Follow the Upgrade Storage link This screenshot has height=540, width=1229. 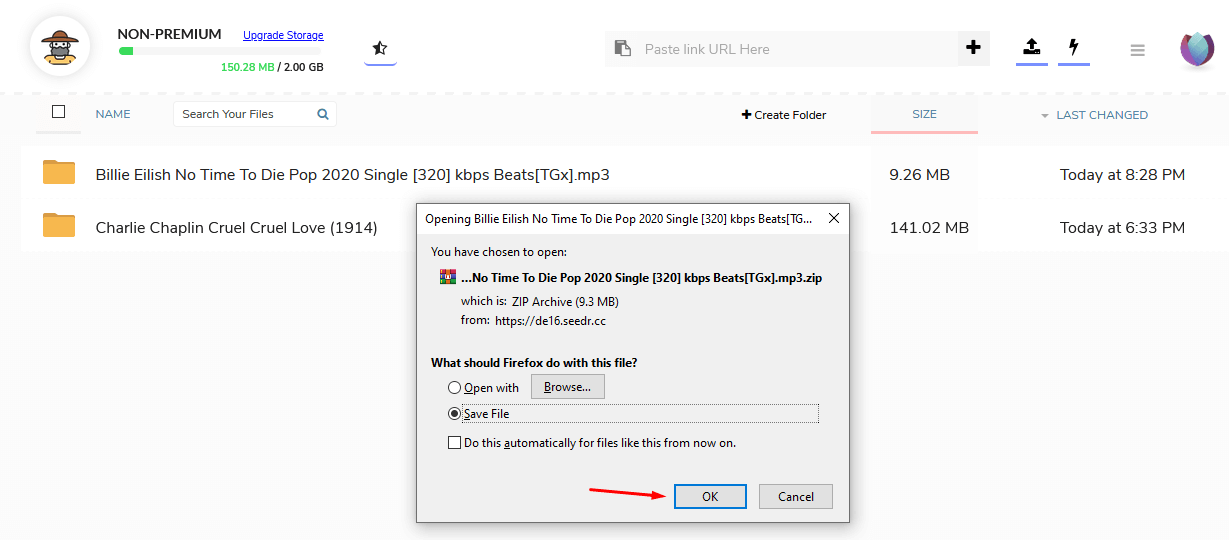pos(283,35)
